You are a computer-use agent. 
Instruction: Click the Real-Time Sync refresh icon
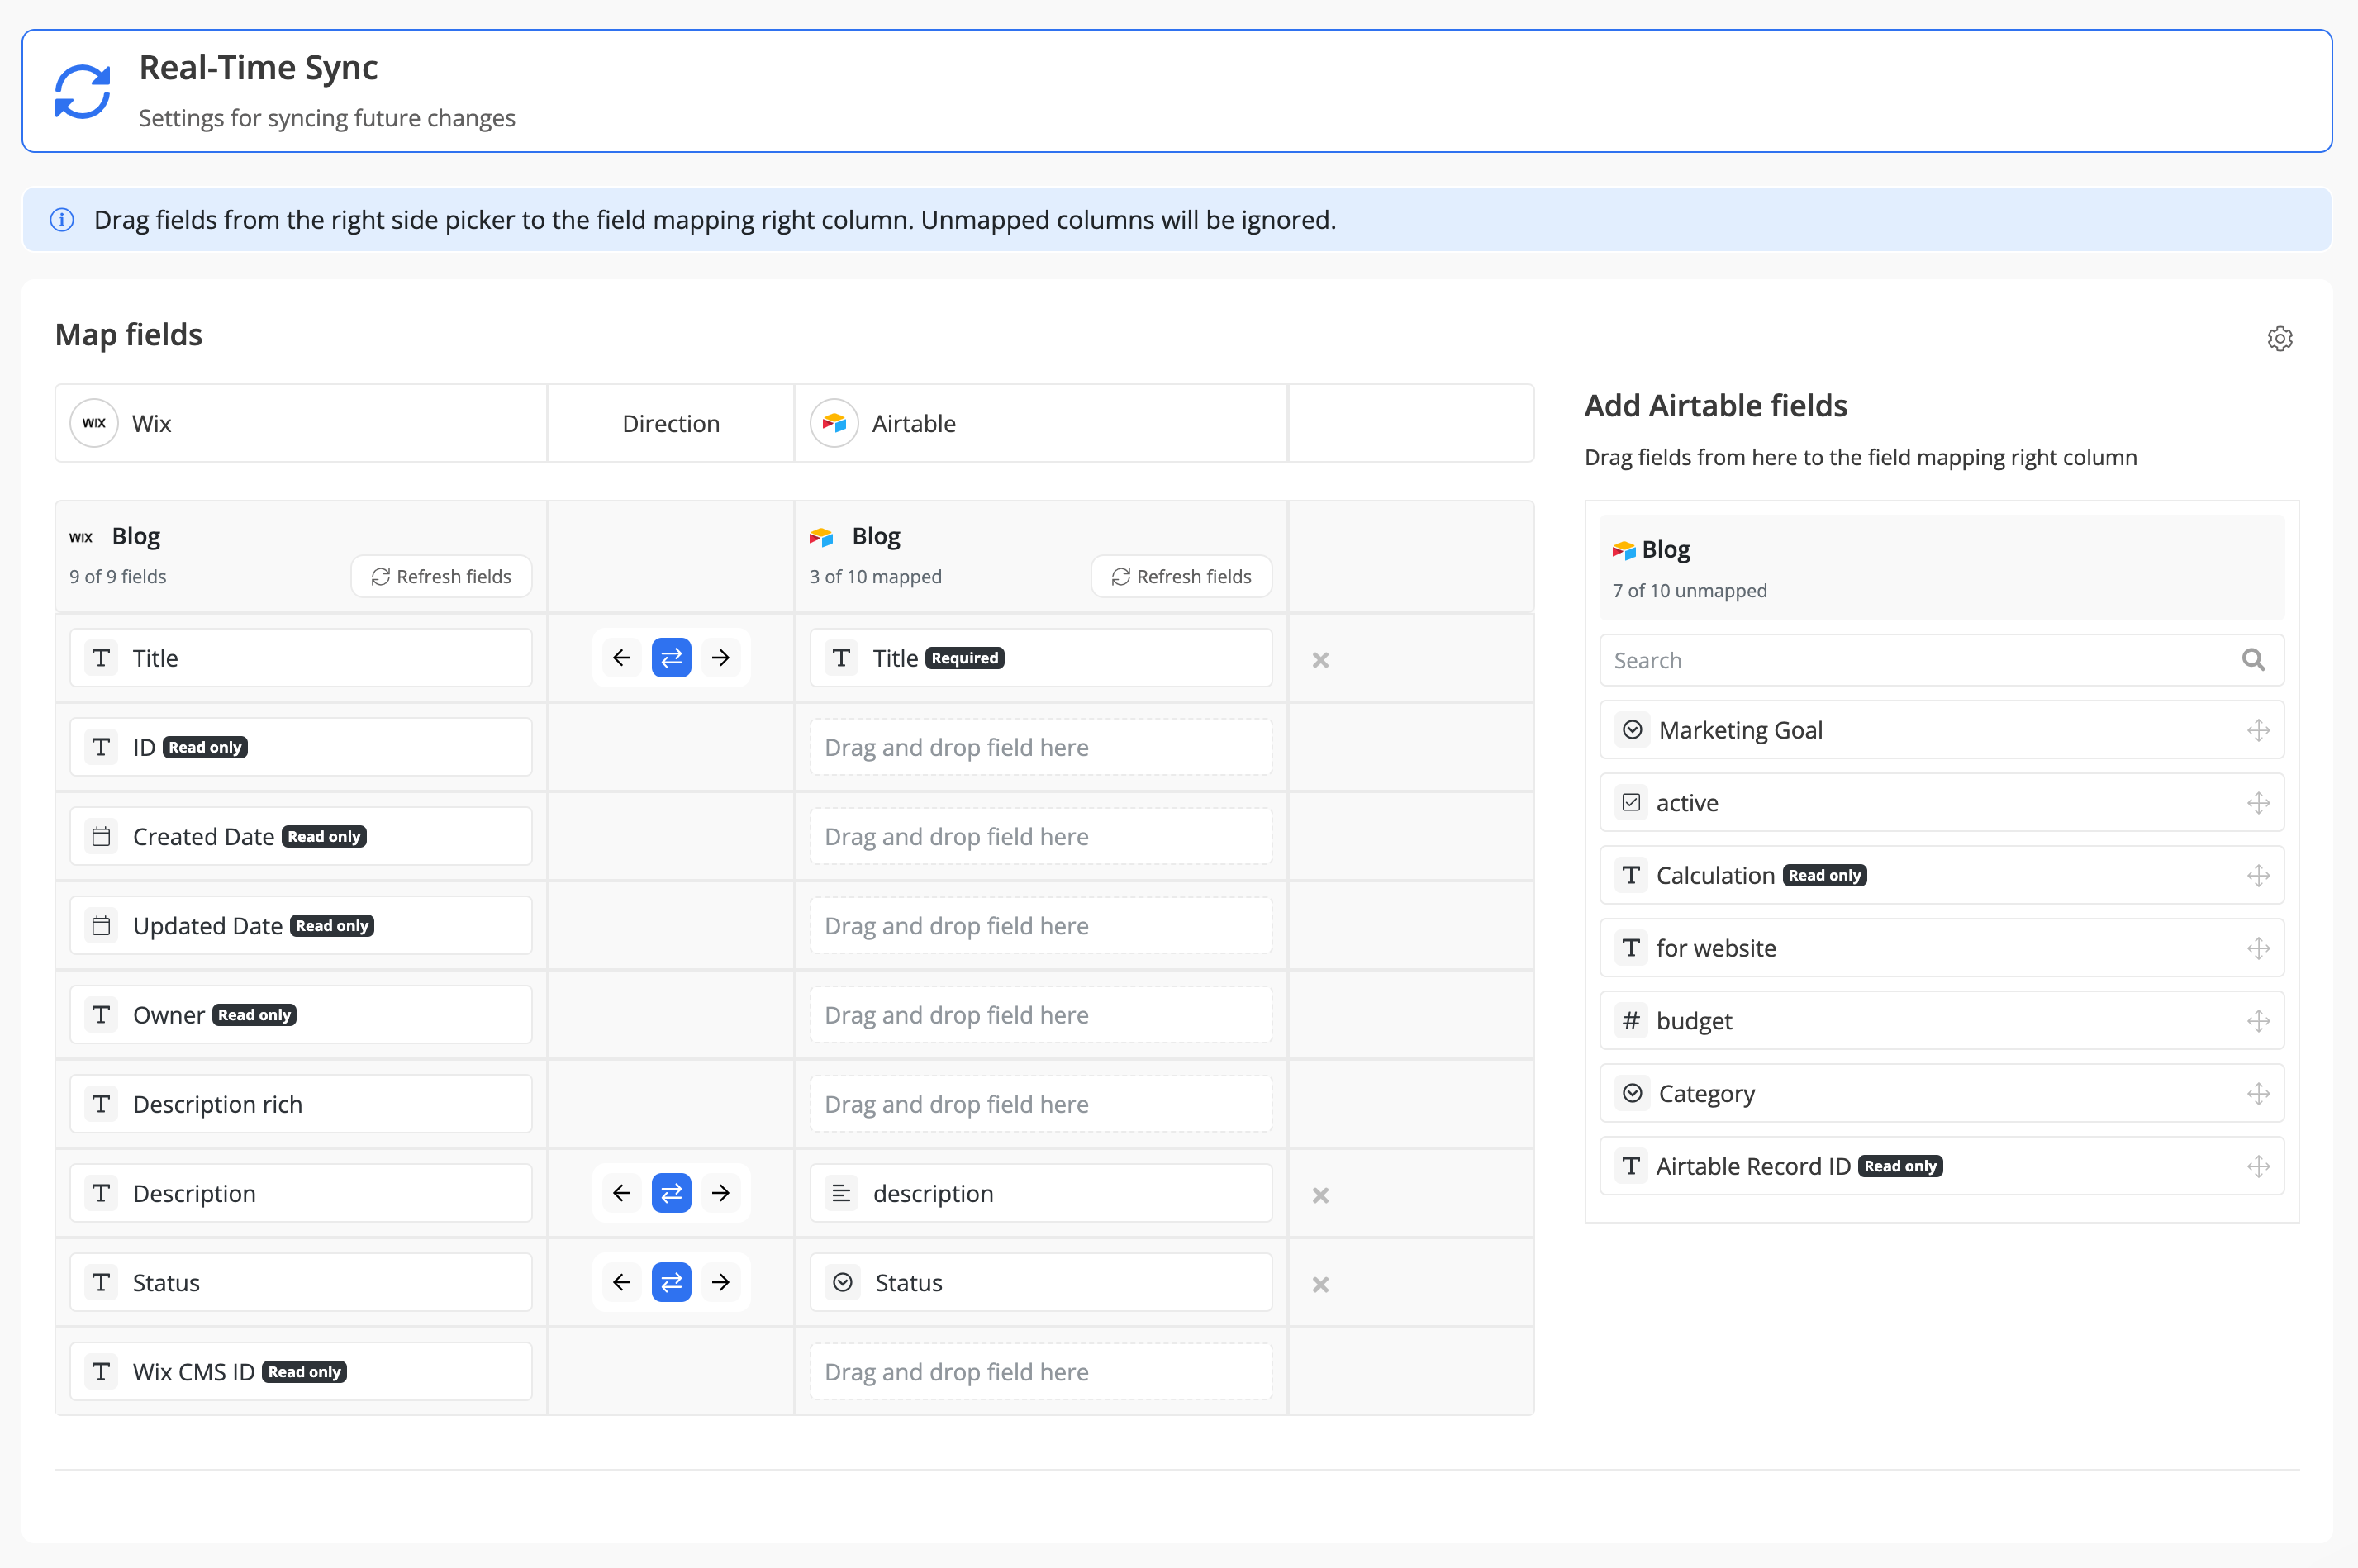pos(82,92)
